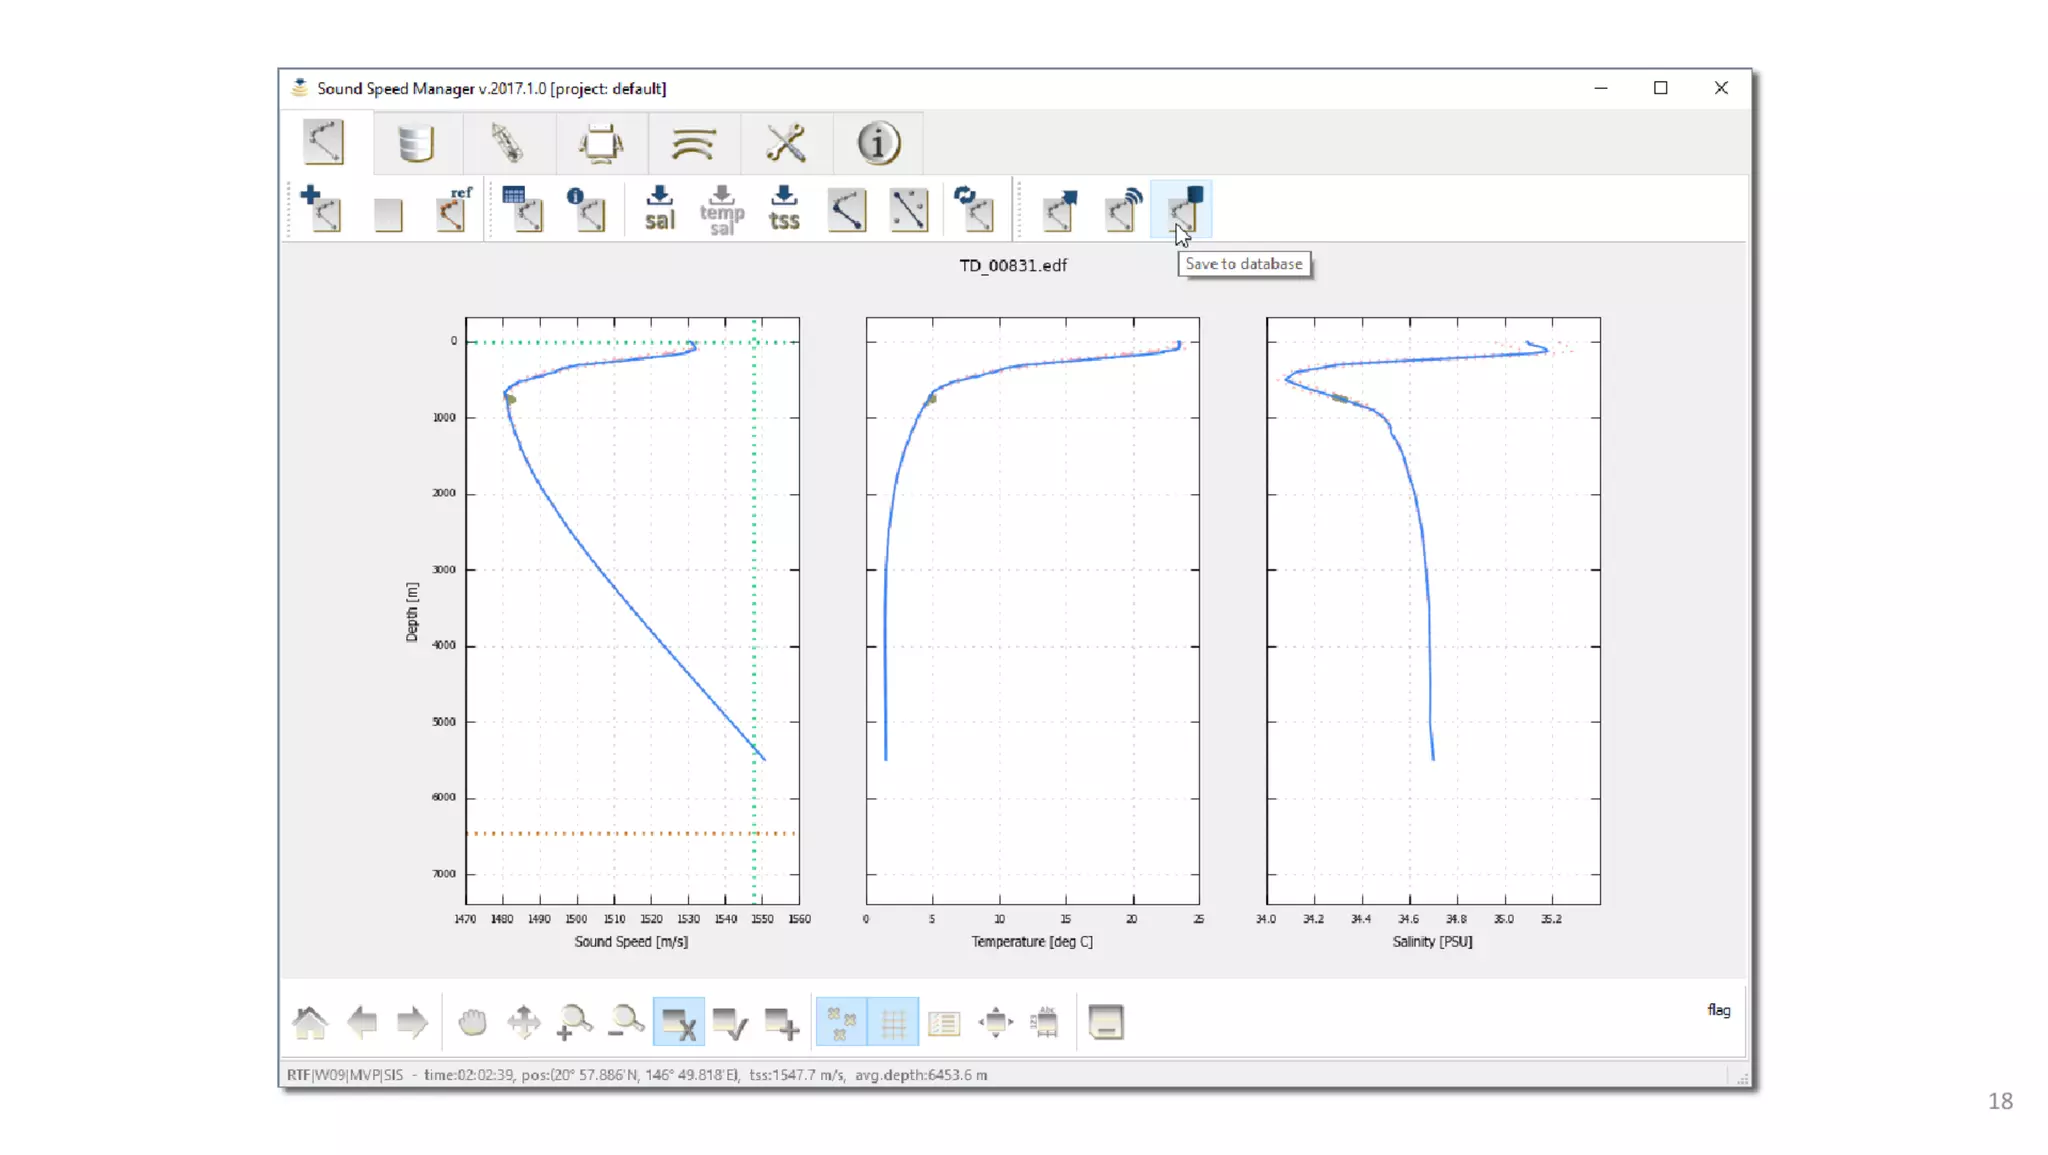Screen dimensions: 2048x1155
Task: Select the zoom in magnifier tool
Action: [574, 1022]
